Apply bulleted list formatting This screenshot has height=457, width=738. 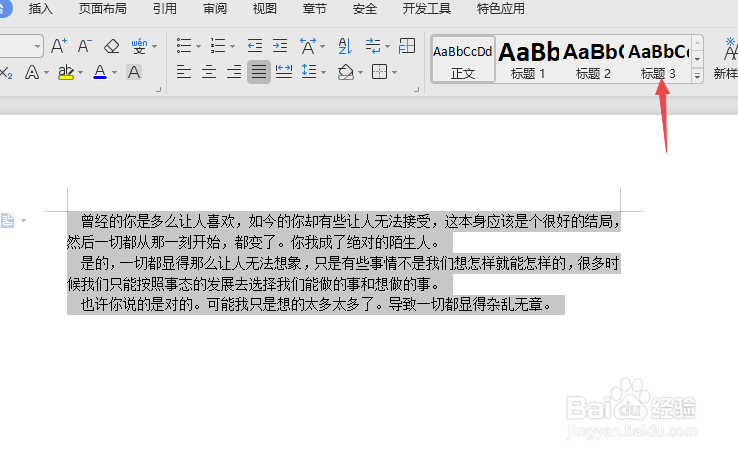click(184, 46)
